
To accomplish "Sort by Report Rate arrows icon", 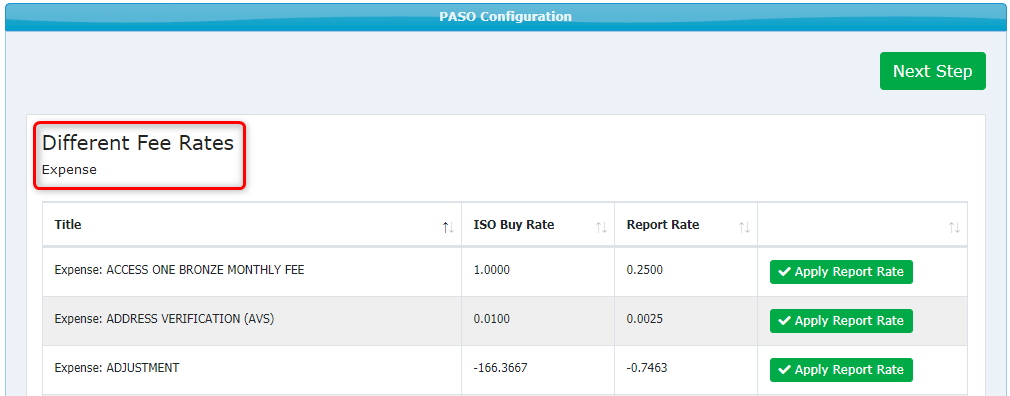I will (x=744, y=227).
